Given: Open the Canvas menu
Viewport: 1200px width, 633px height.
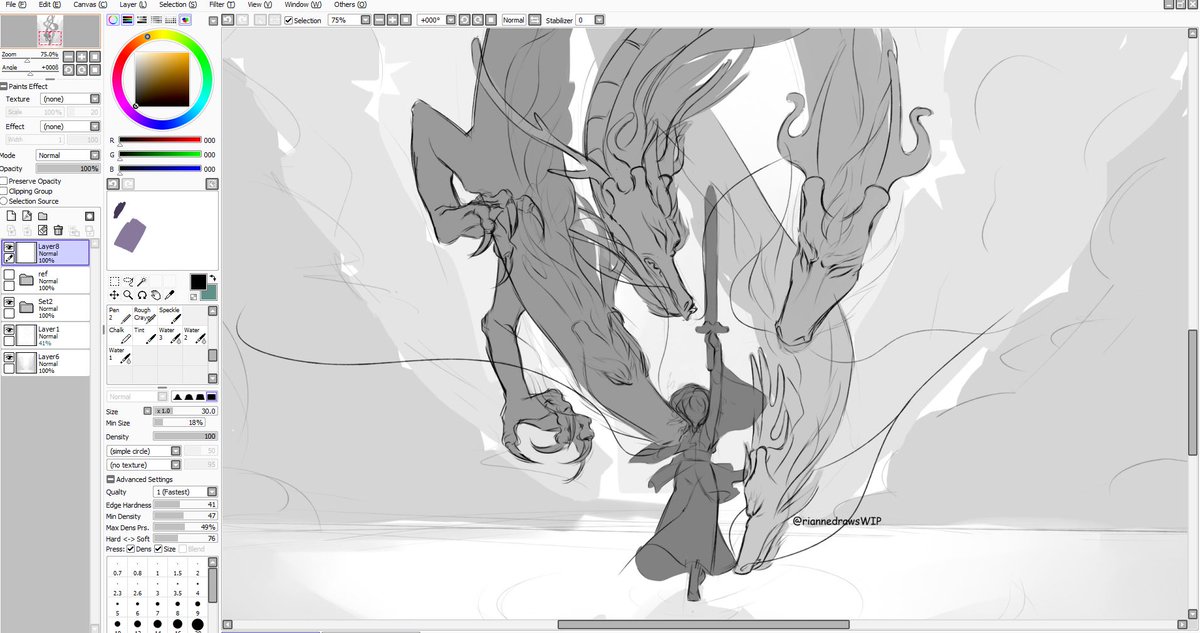Looking at the screenshot, I should (x=89, y=4).
